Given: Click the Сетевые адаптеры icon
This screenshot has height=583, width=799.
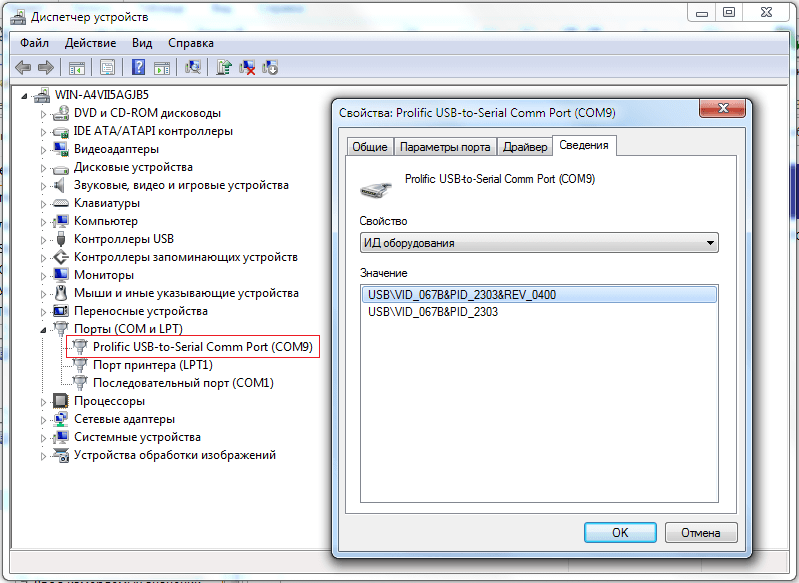Looking at the screenshot, I should tap(61, 419).
